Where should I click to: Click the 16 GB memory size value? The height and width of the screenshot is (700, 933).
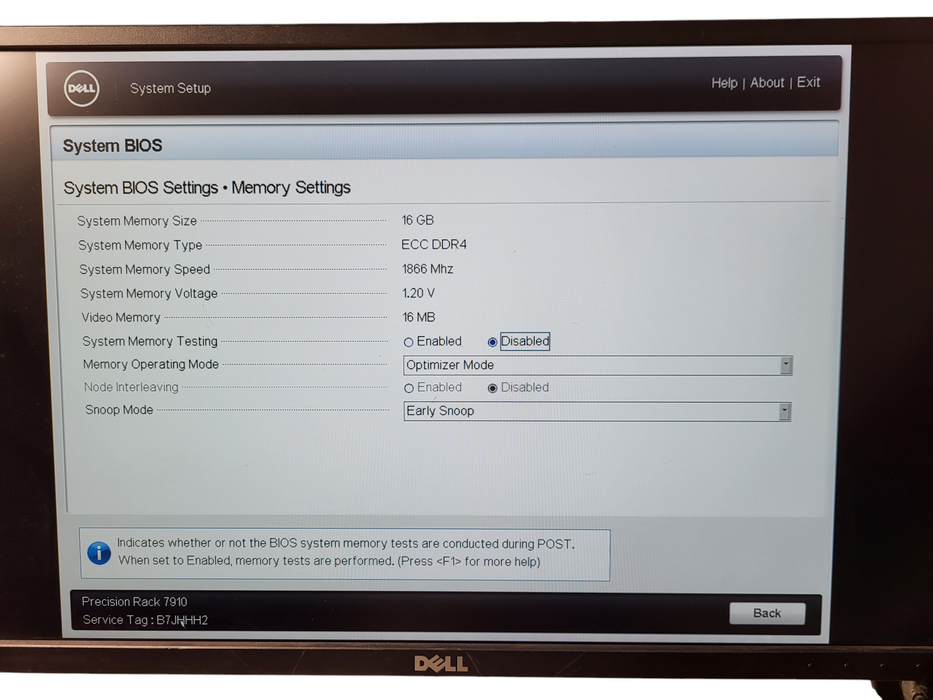pos(418,220)
